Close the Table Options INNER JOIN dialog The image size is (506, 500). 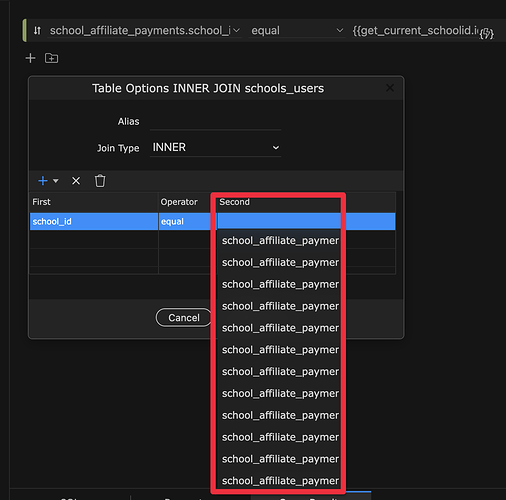[x=390, y=88]
